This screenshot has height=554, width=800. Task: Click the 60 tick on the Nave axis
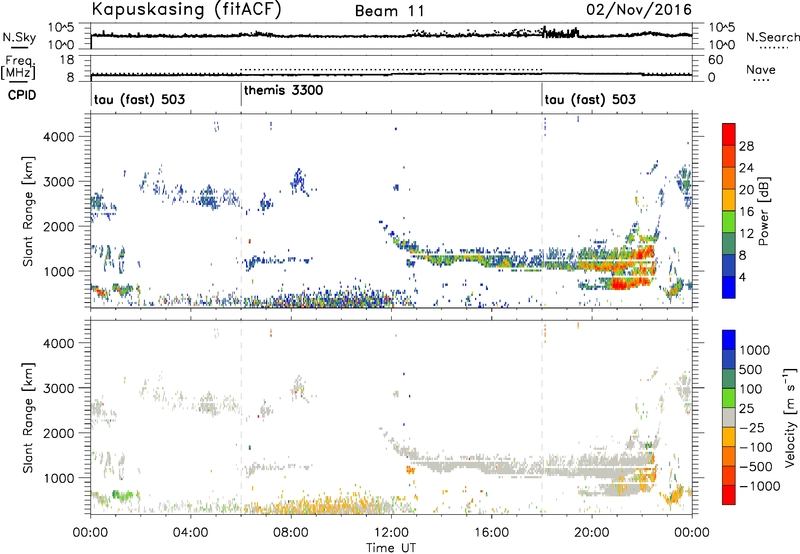pos(716,60)
